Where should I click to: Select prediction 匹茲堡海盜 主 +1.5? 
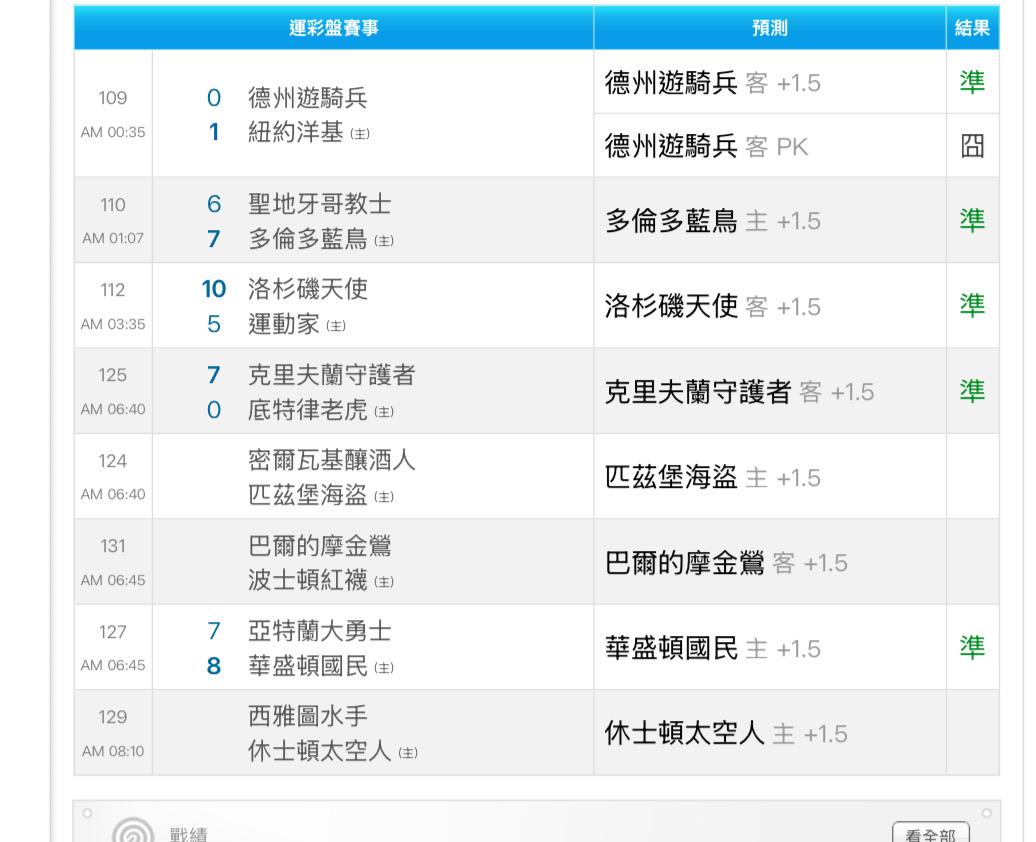coord(712,477)
